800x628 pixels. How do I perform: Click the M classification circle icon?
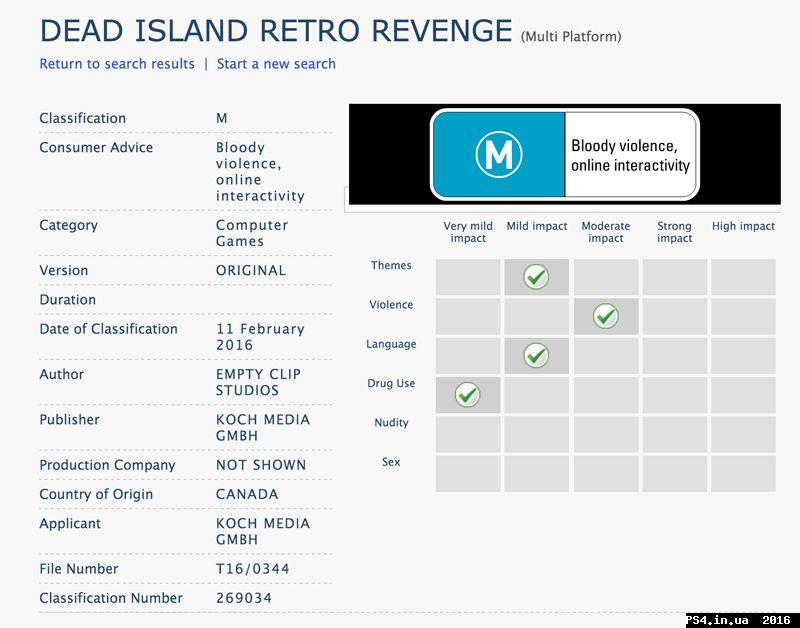(498, 154)
